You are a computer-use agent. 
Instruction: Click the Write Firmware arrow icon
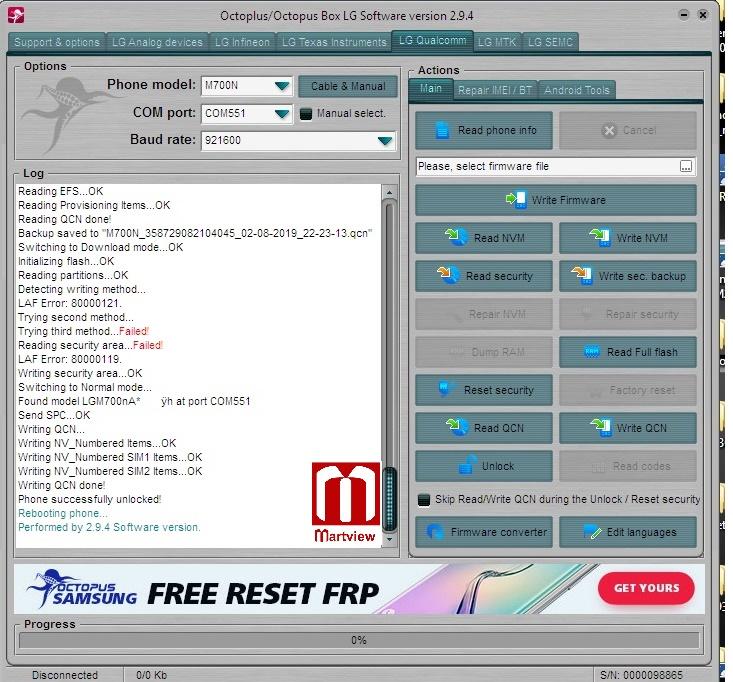517,200
